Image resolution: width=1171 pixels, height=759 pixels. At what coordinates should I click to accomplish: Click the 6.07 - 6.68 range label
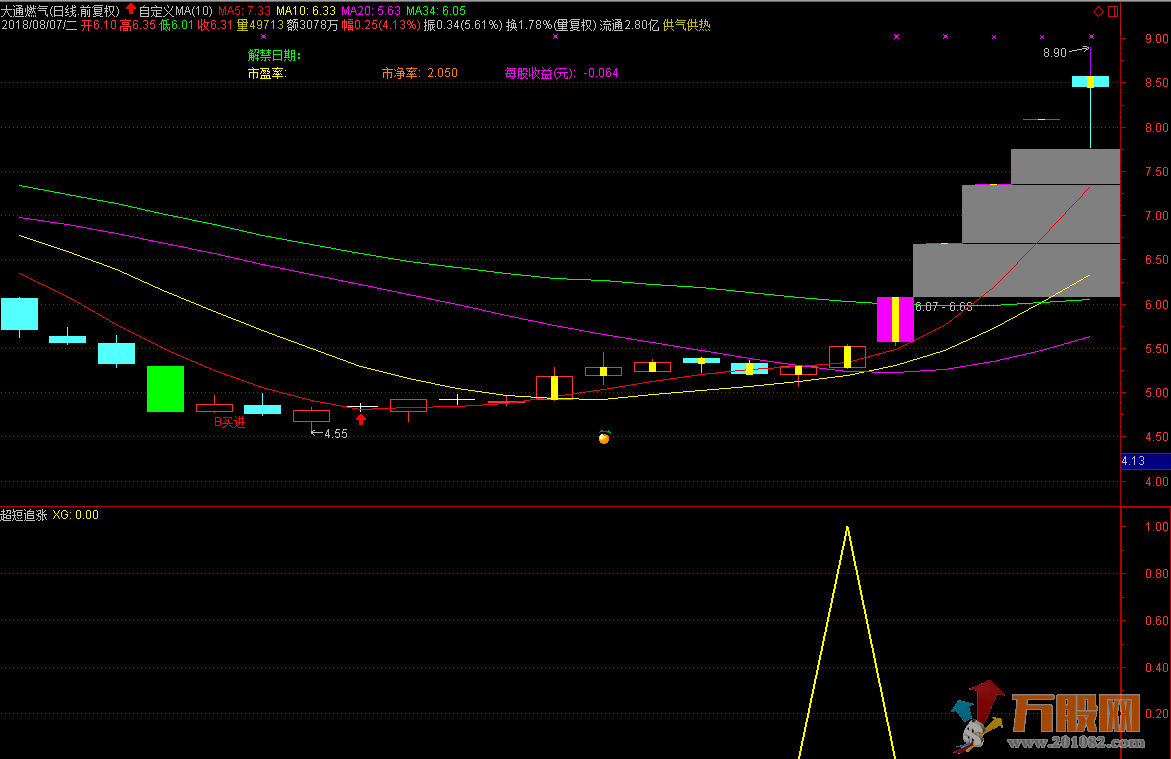click(x=944, y=307)
